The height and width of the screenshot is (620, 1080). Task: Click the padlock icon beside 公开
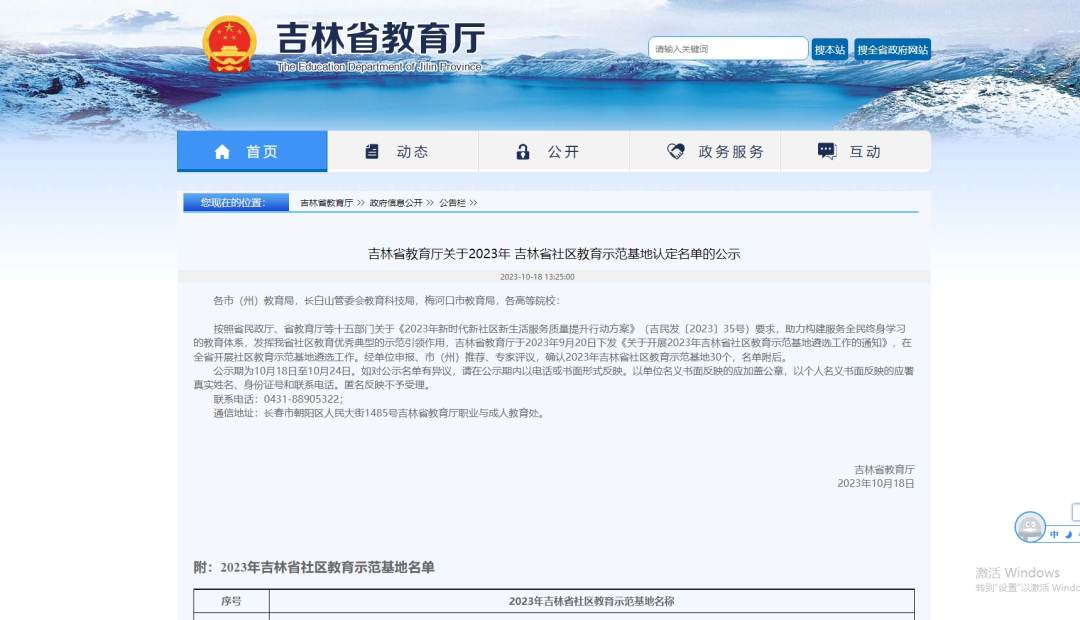(x=523, y=150)
